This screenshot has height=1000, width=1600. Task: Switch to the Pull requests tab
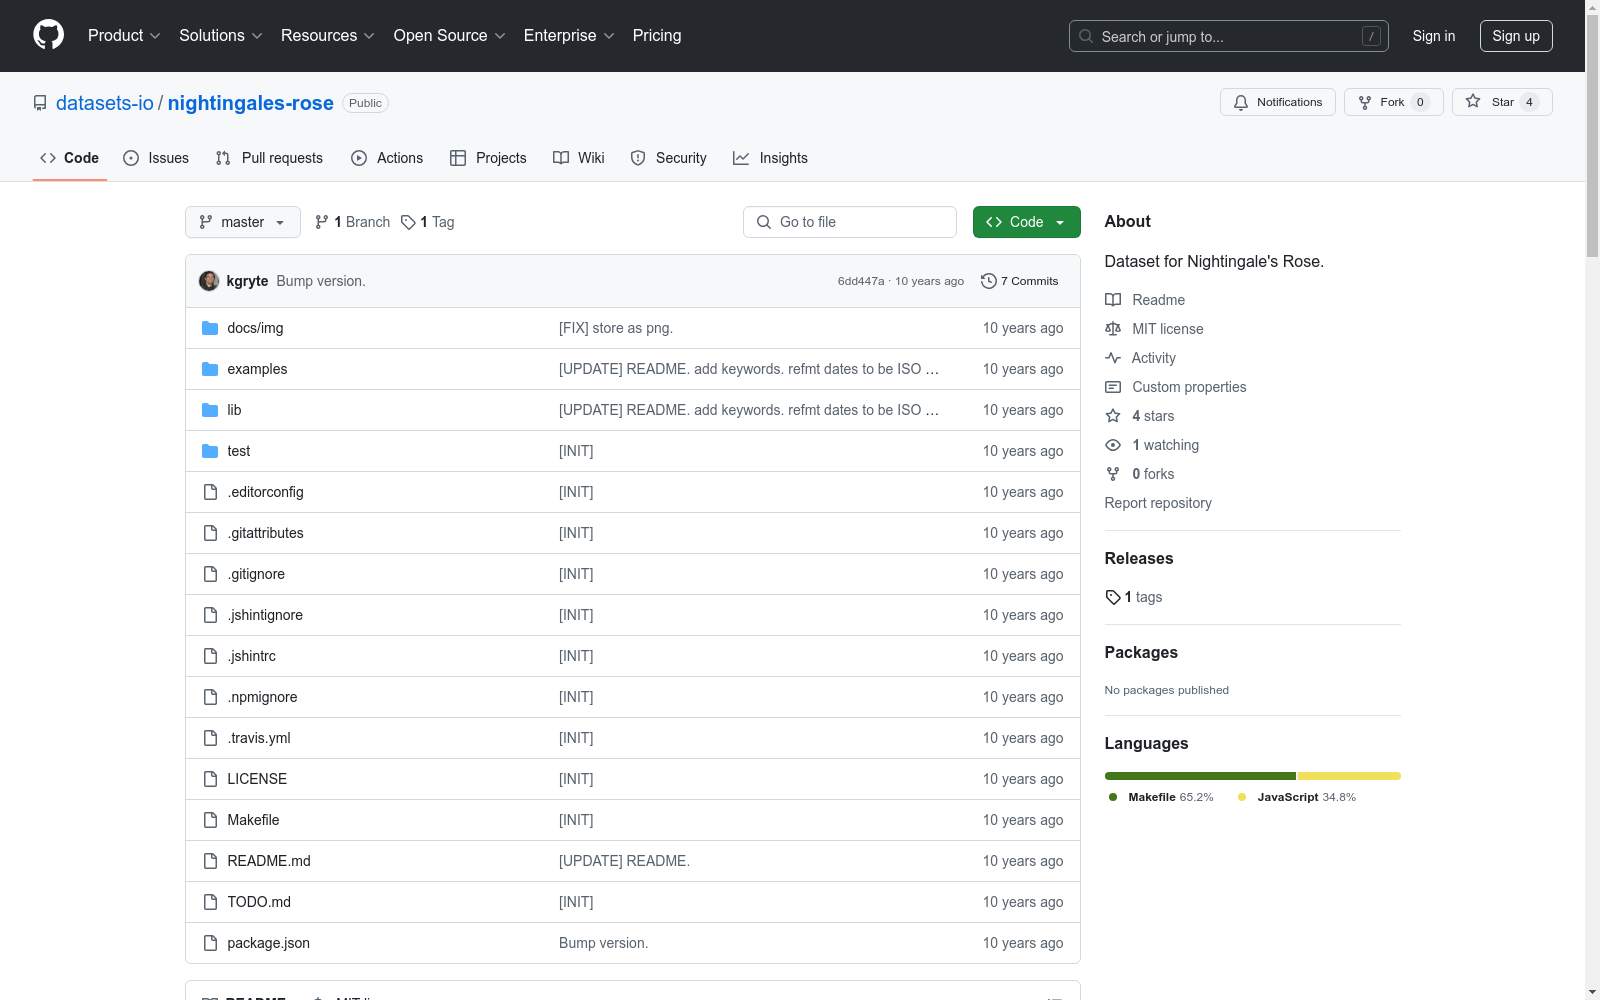(x=269, y=158)
